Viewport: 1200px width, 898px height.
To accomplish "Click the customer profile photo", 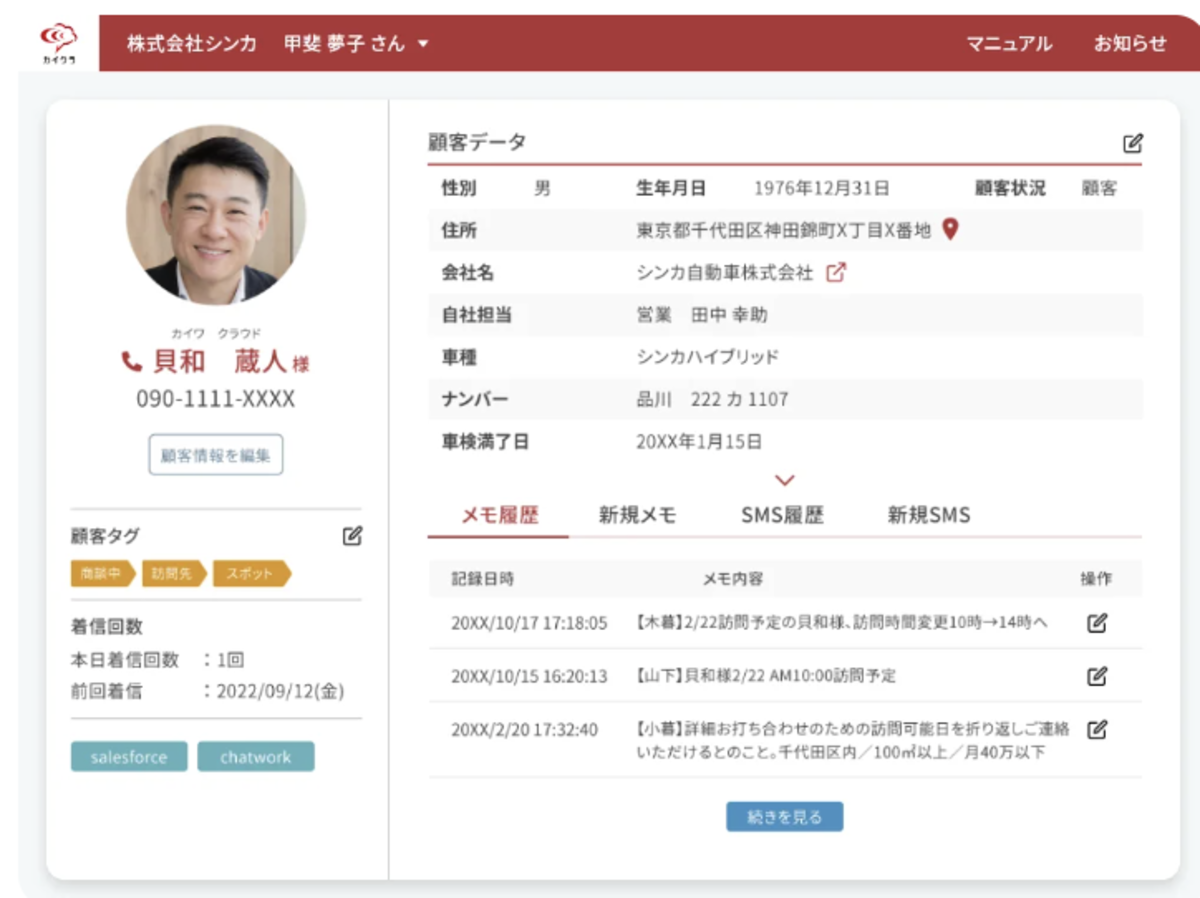I will click(x=216, y=215).
